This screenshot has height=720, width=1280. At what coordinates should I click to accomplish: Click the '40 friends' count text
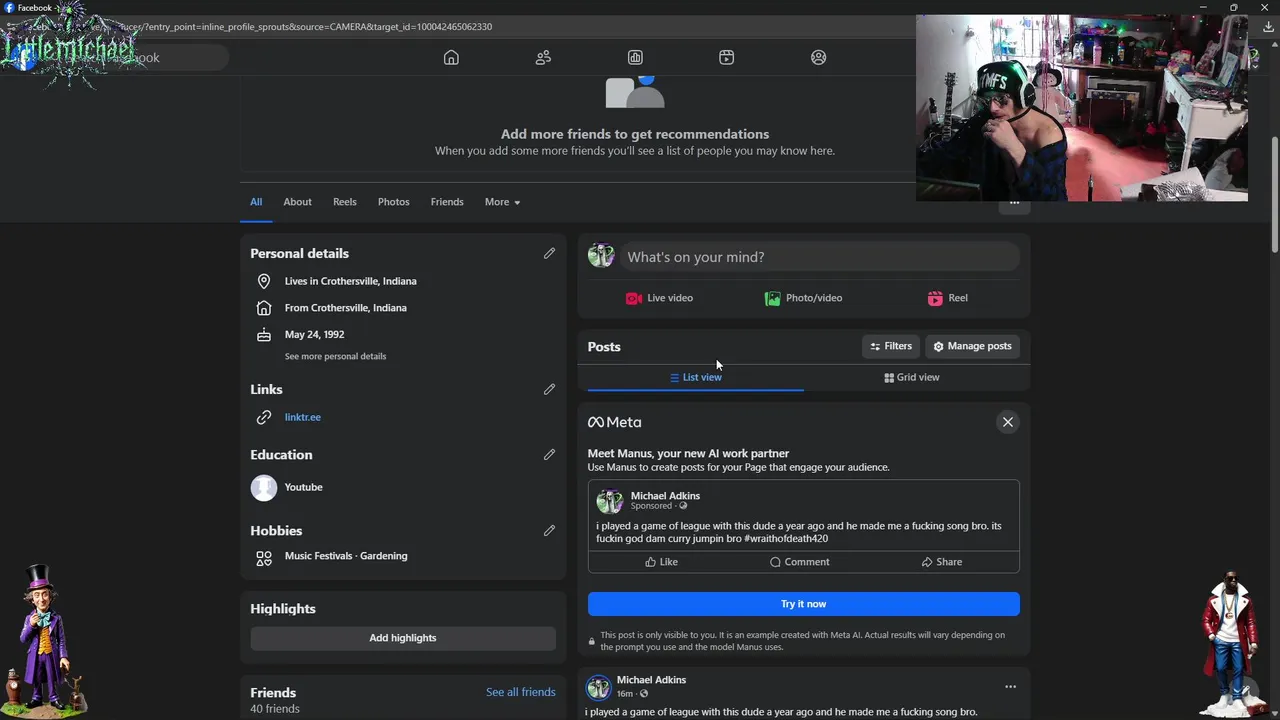(275, 709)
